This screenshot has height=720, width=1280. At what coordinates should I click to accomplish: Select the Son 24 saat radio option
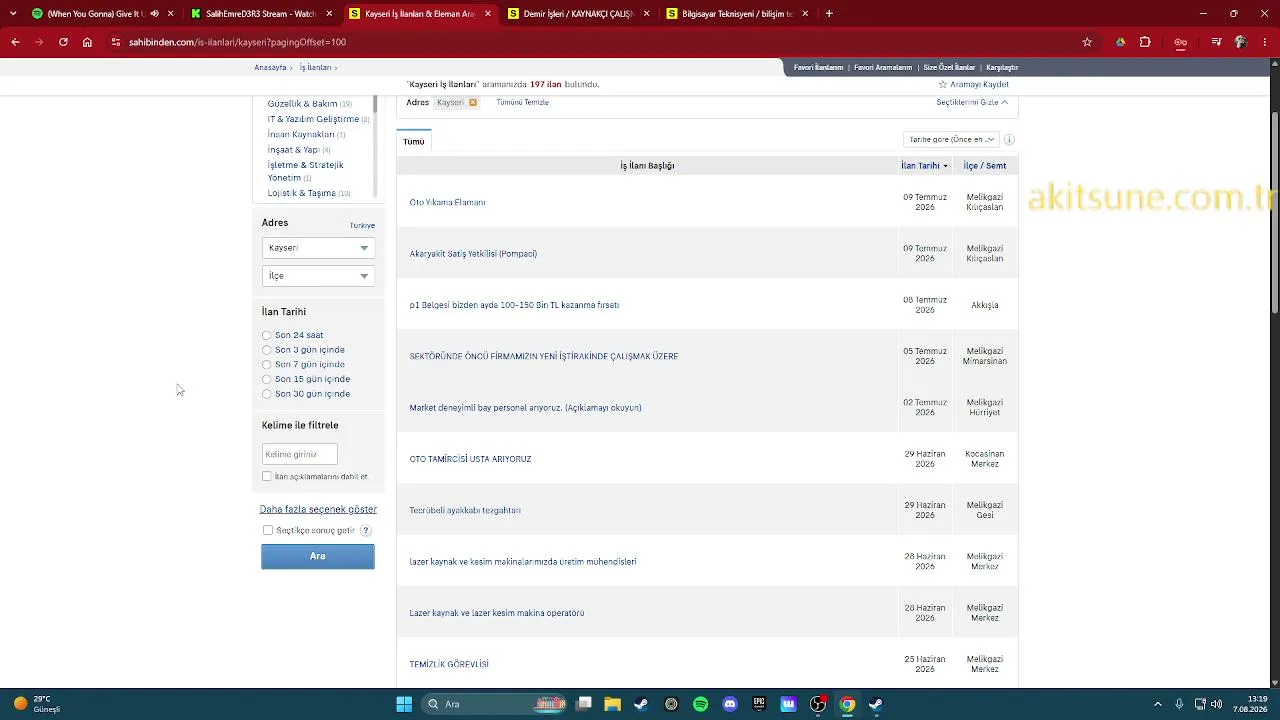pos(266,335)
